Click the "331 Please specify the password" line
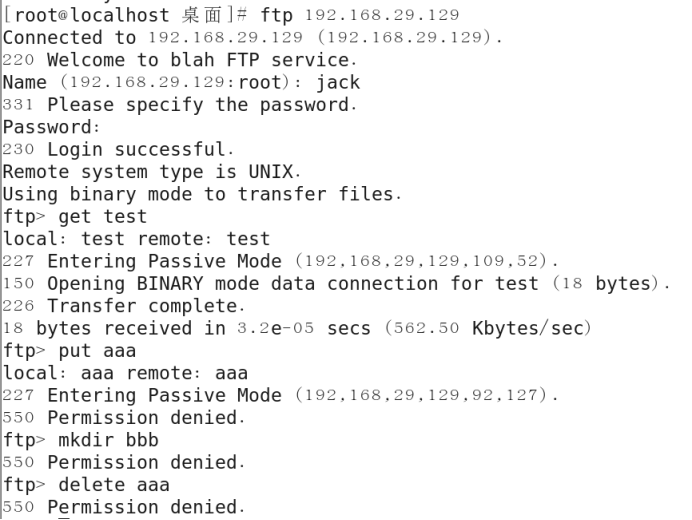Screen dimensions: 692x520 [179, 105]
